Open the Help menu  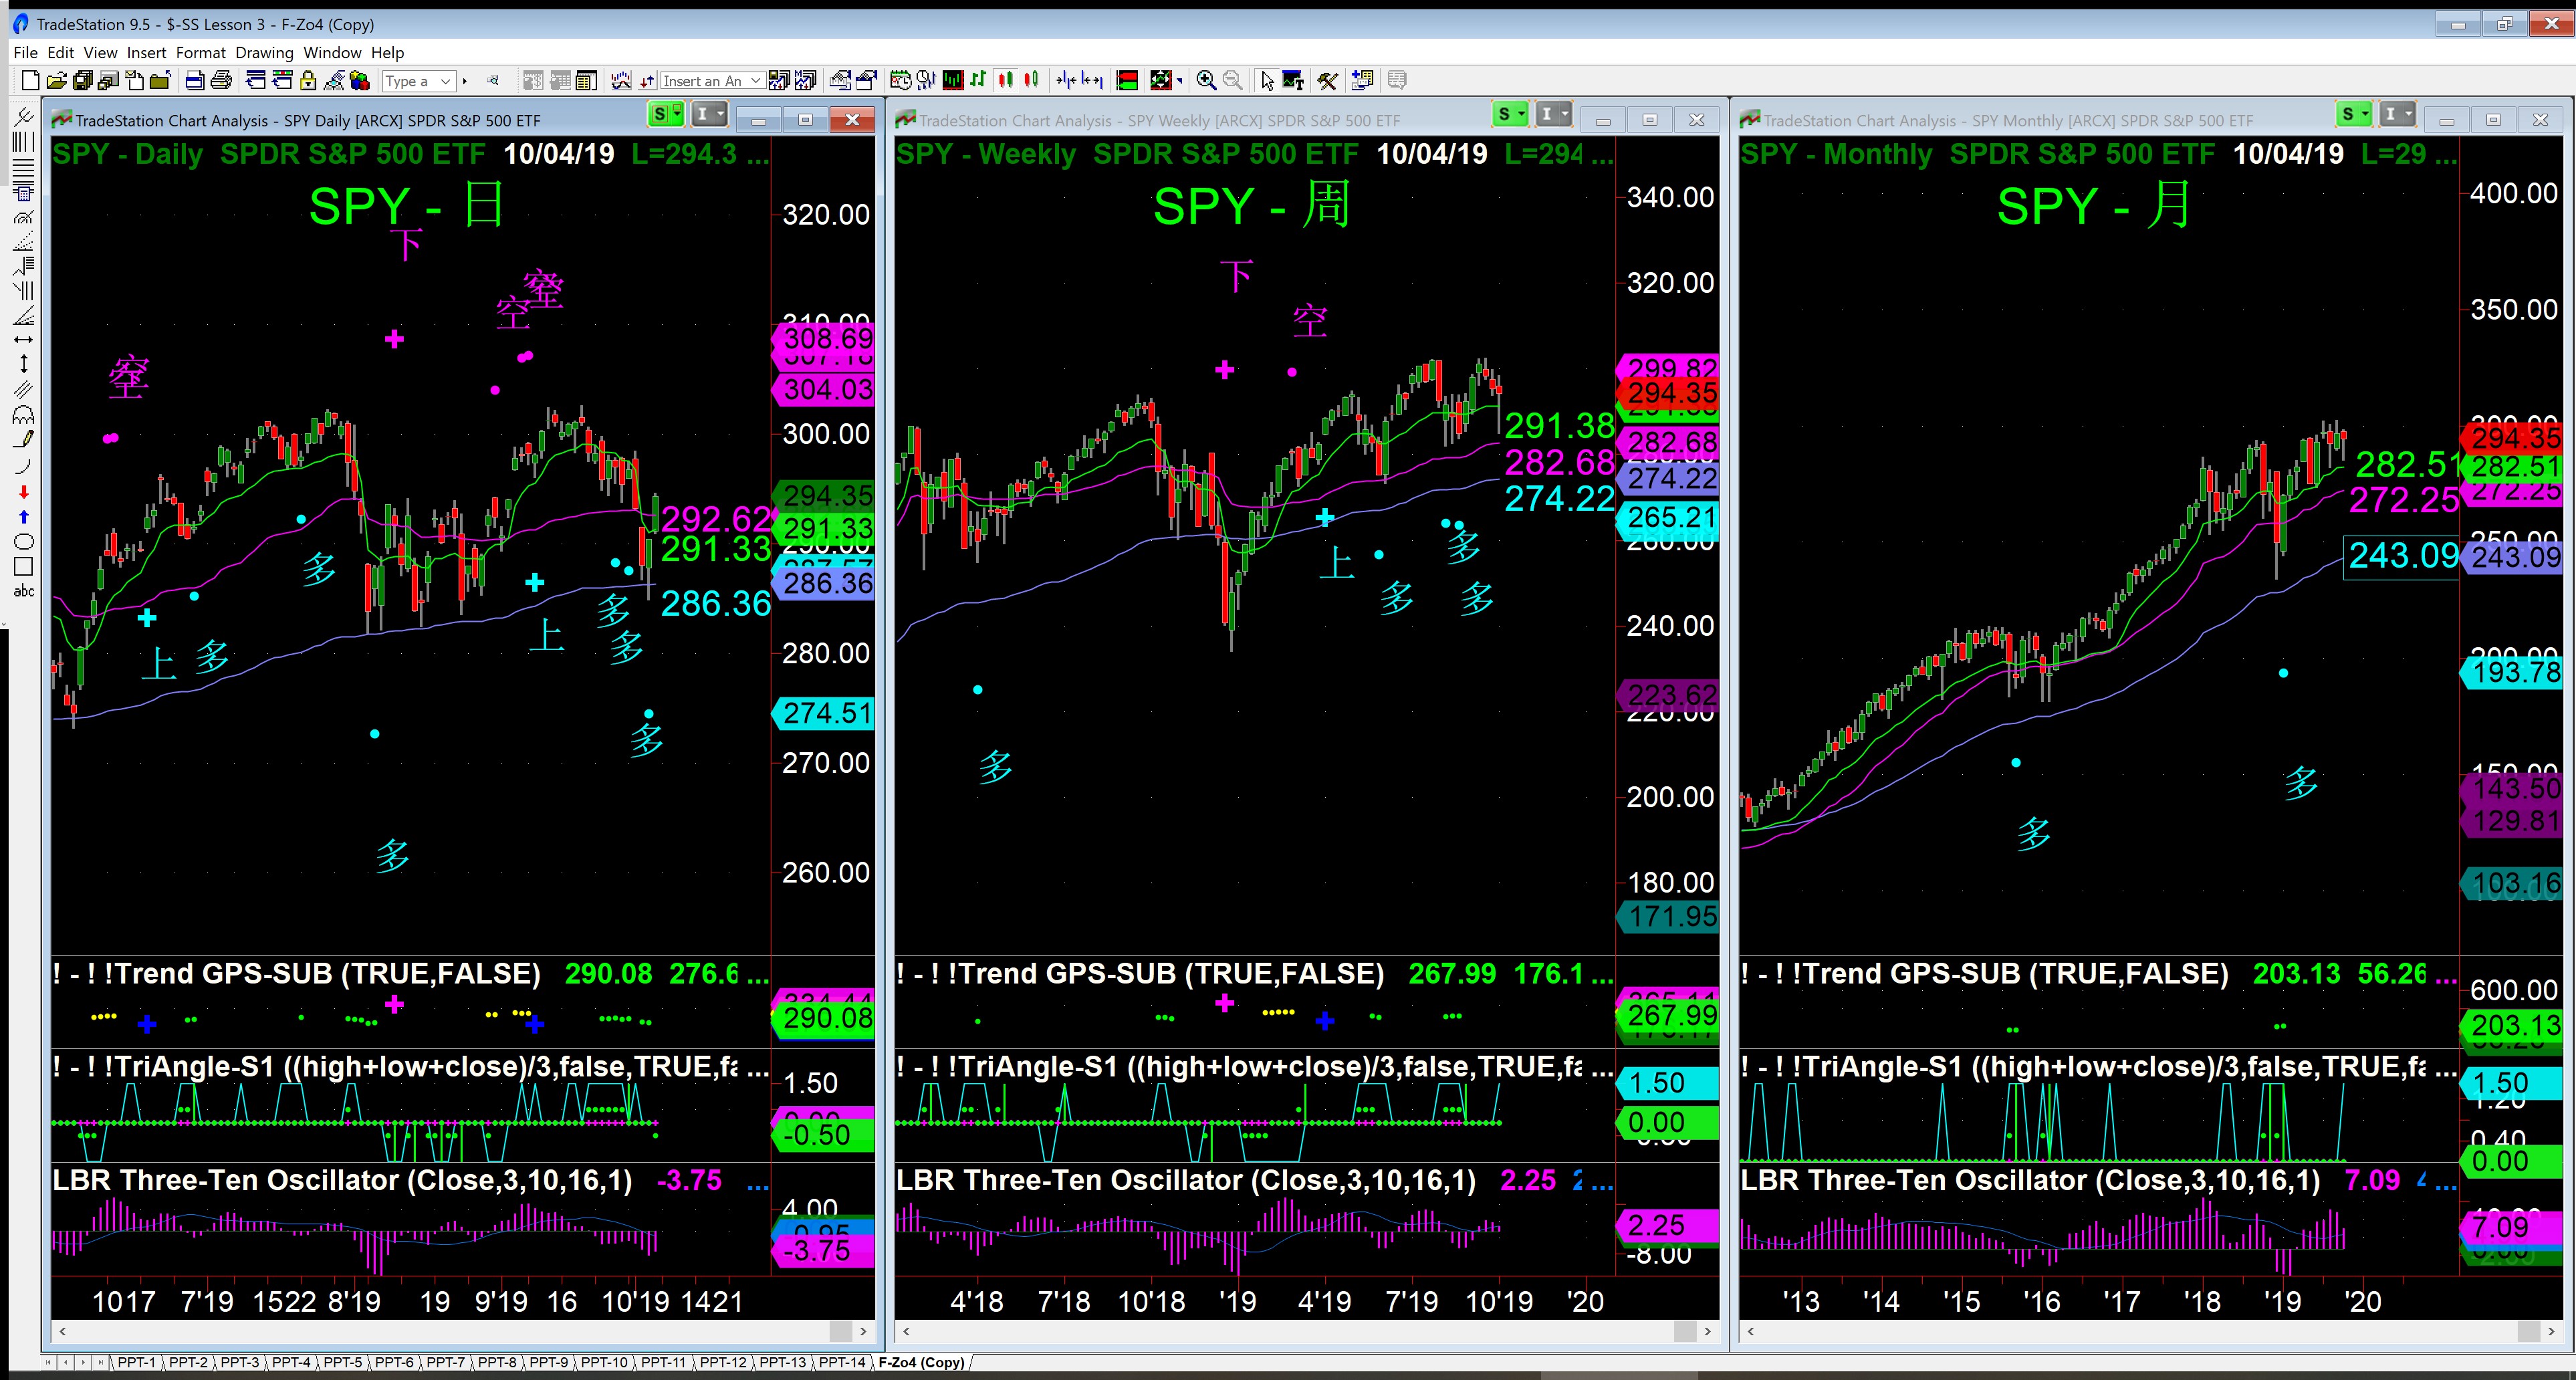click(387, 52)
